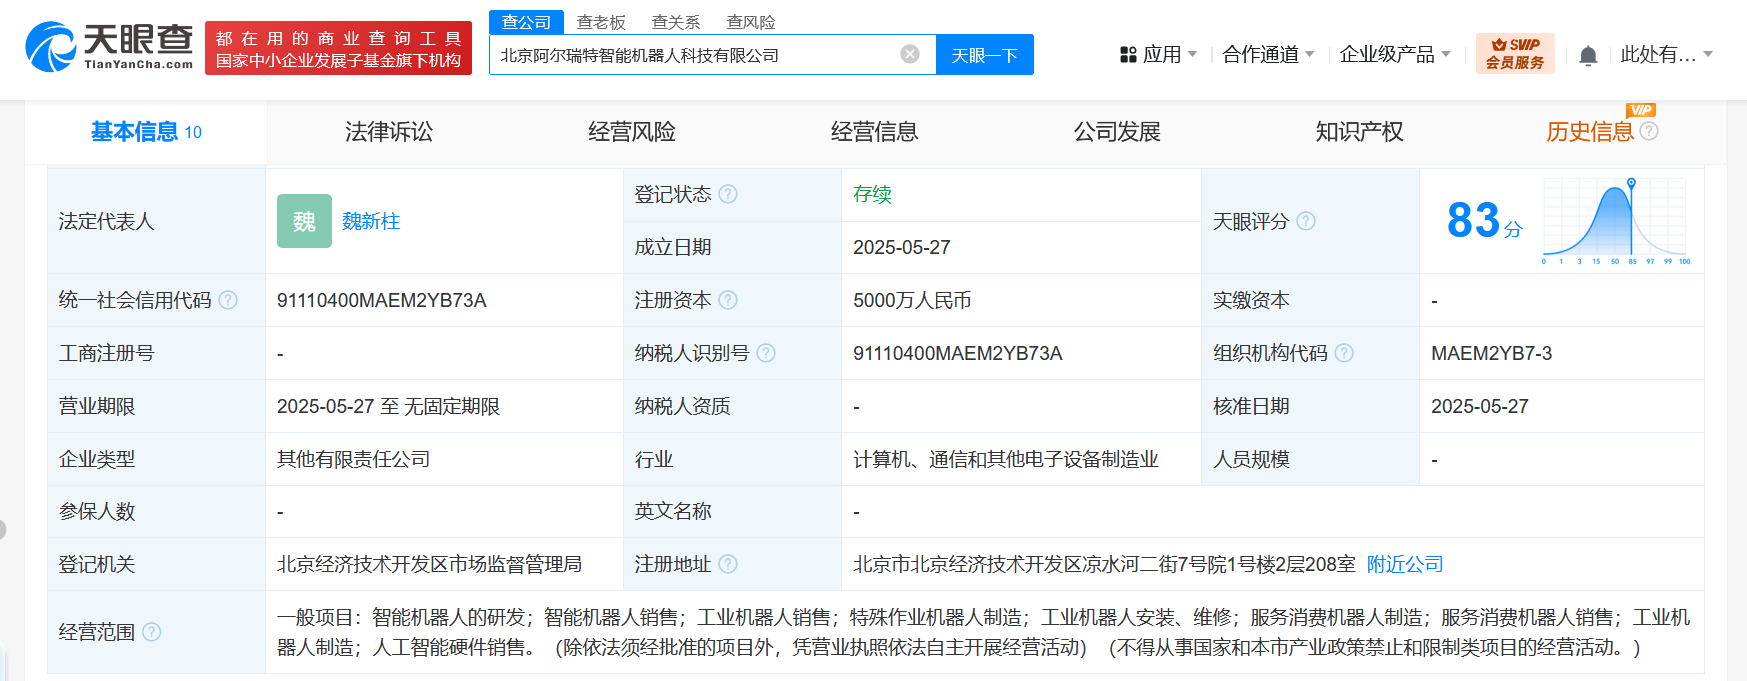The width and height of the screenshot is (1747, 681).
Task: Expand the 企业级产品 dropdown
Action: tap(1395, 55)
